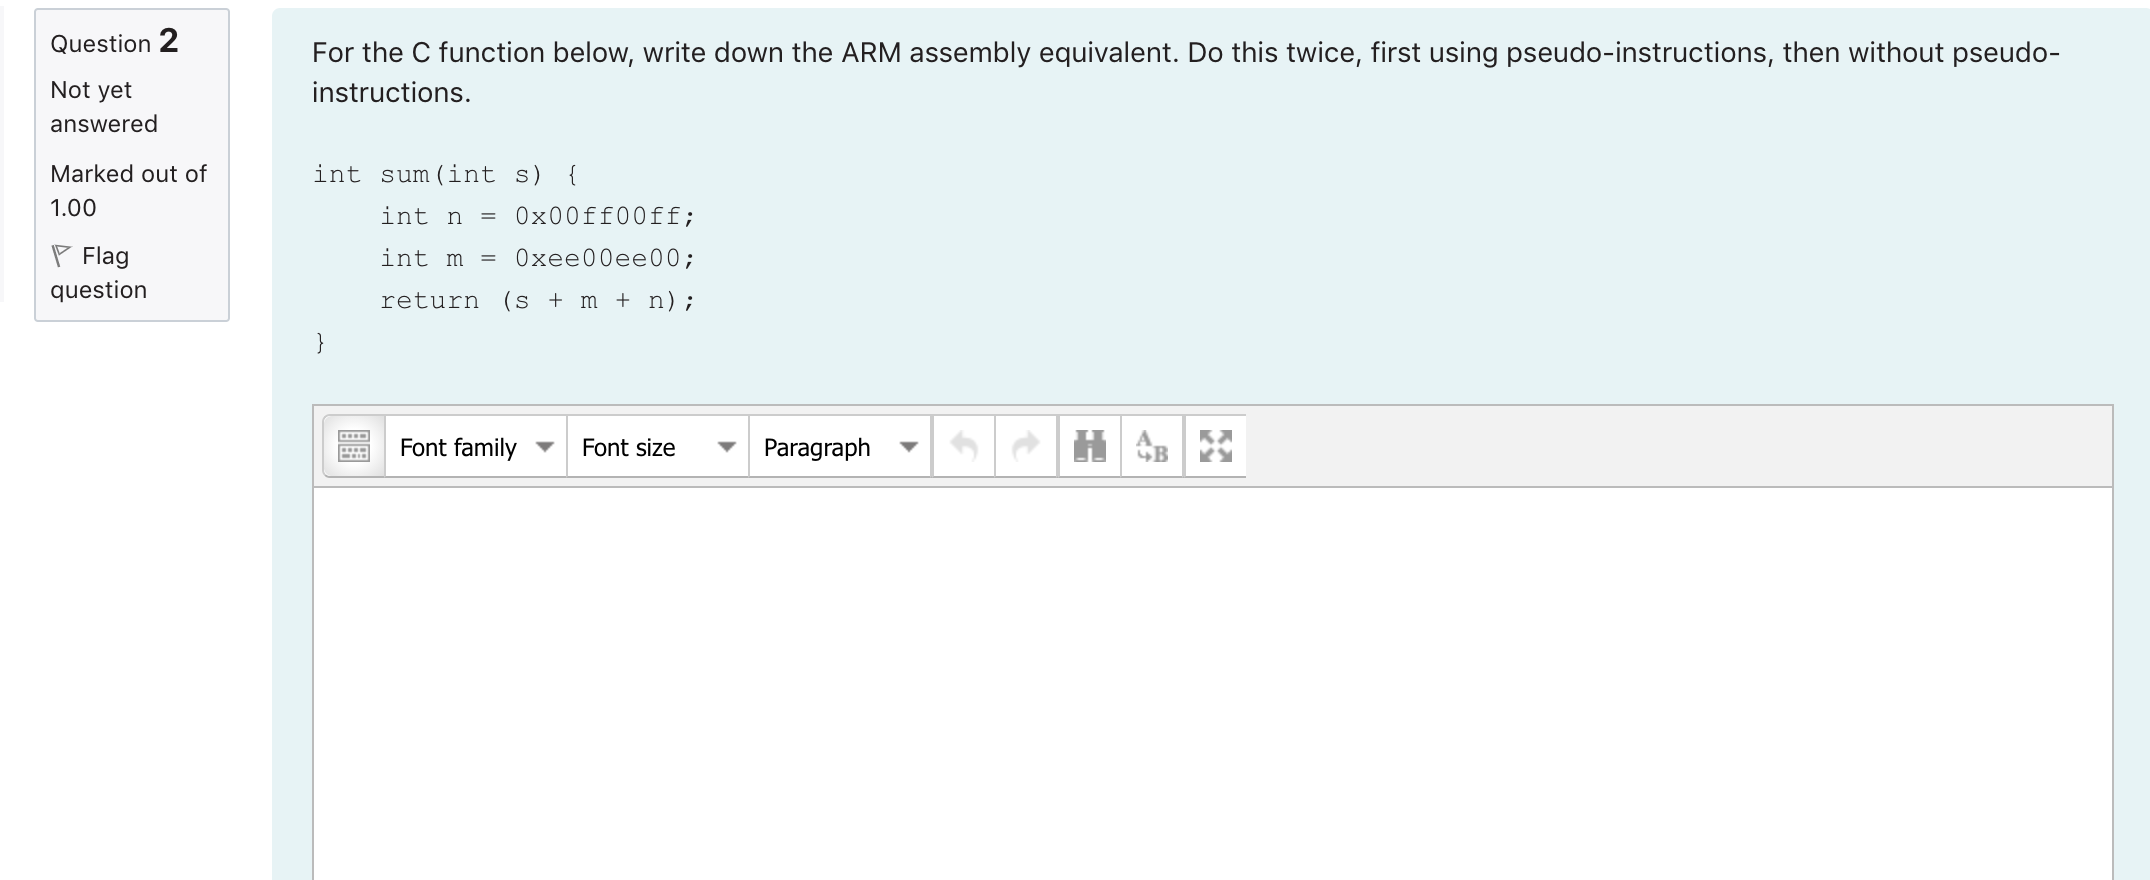Screen dimensions: 2150x880
Task: Click the Question 2 heading
Action: click(x=113, y=42)
